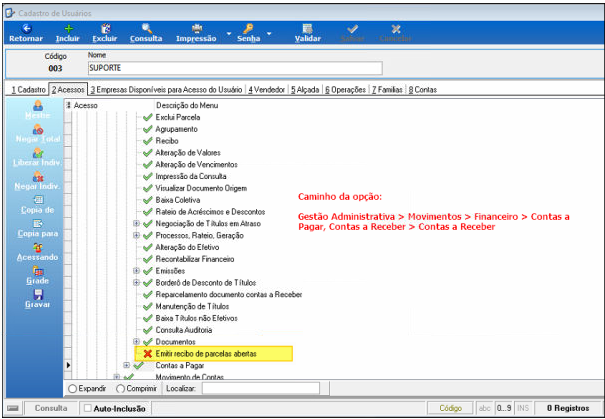Viewport: 605px width, 419px height.
Task: Select Baixa Títulos não Efetivos row
Action: [196, 318]
